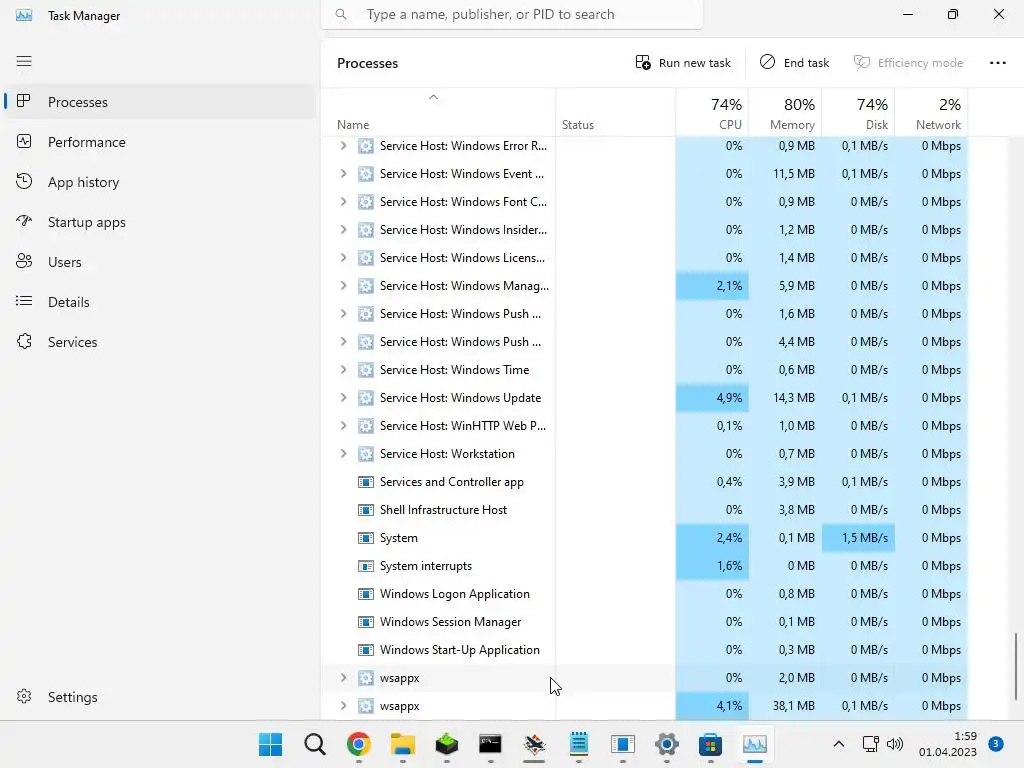Viewport: 1024px width, 768px height.
Task: Switch to the Startup apps page
Action: coord(160,222)
